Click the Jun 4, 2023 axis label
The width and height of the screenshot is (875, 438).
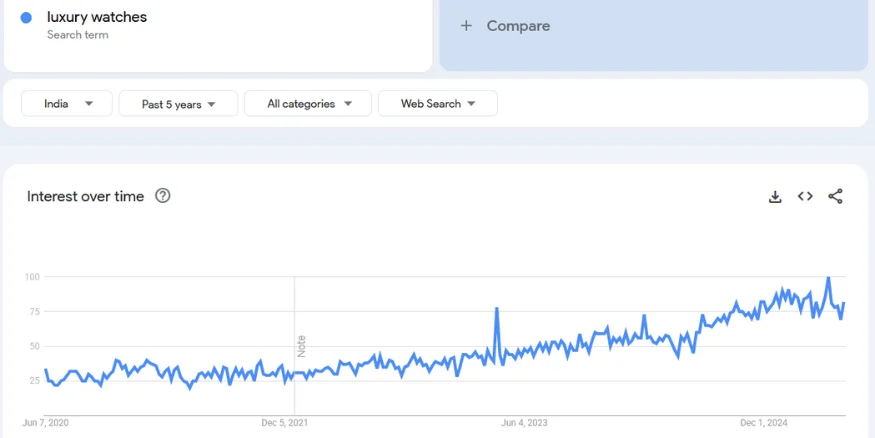[525, 423]
